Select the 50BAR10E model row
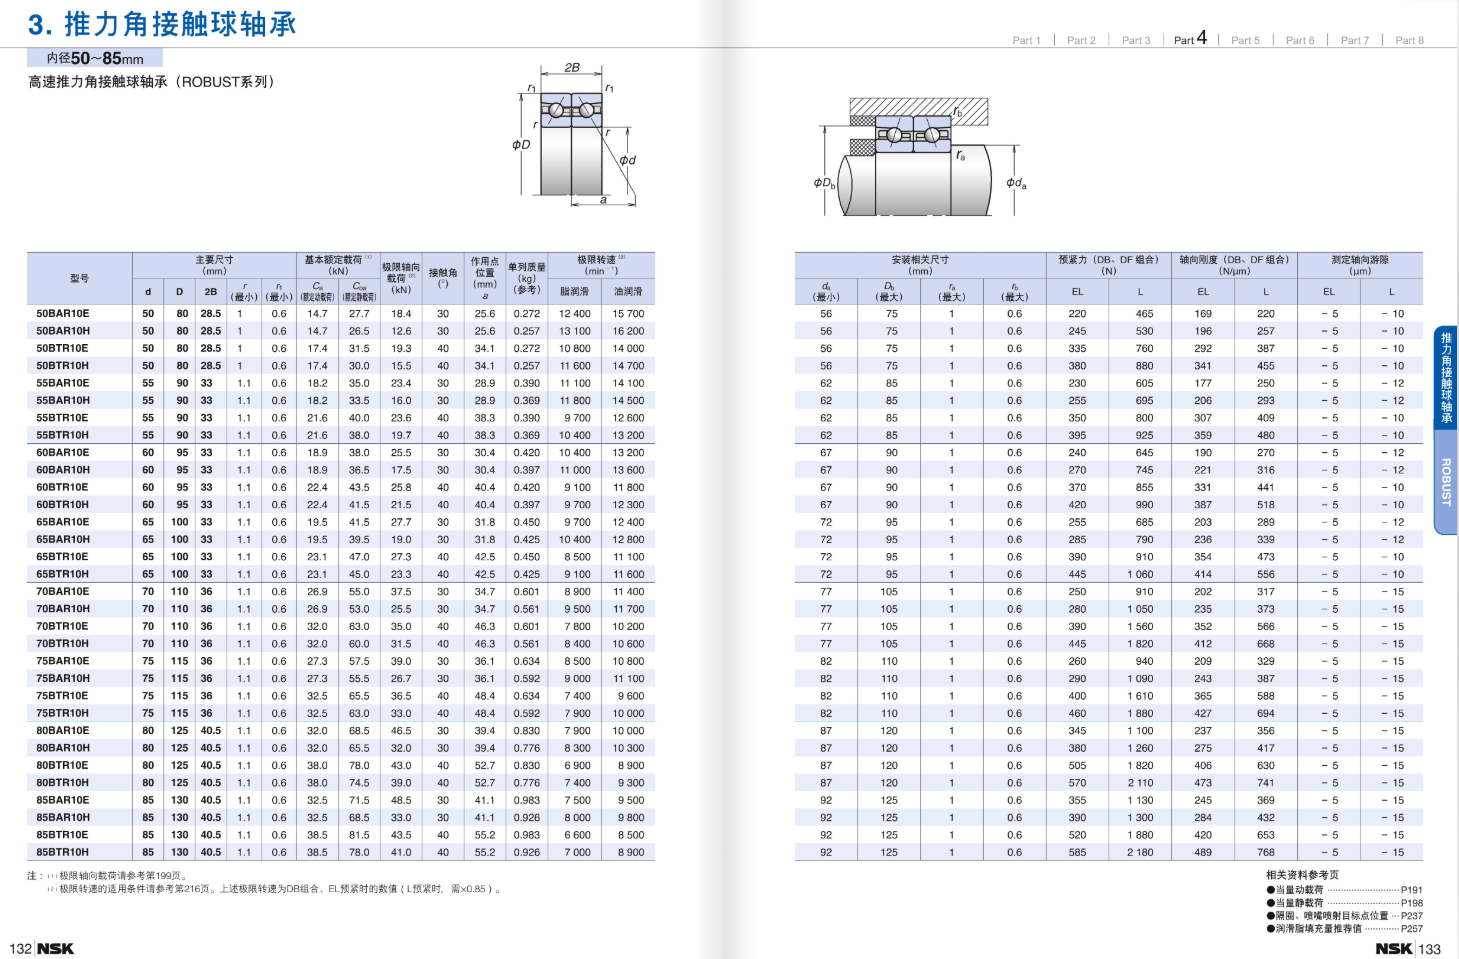 click(341, 313)
